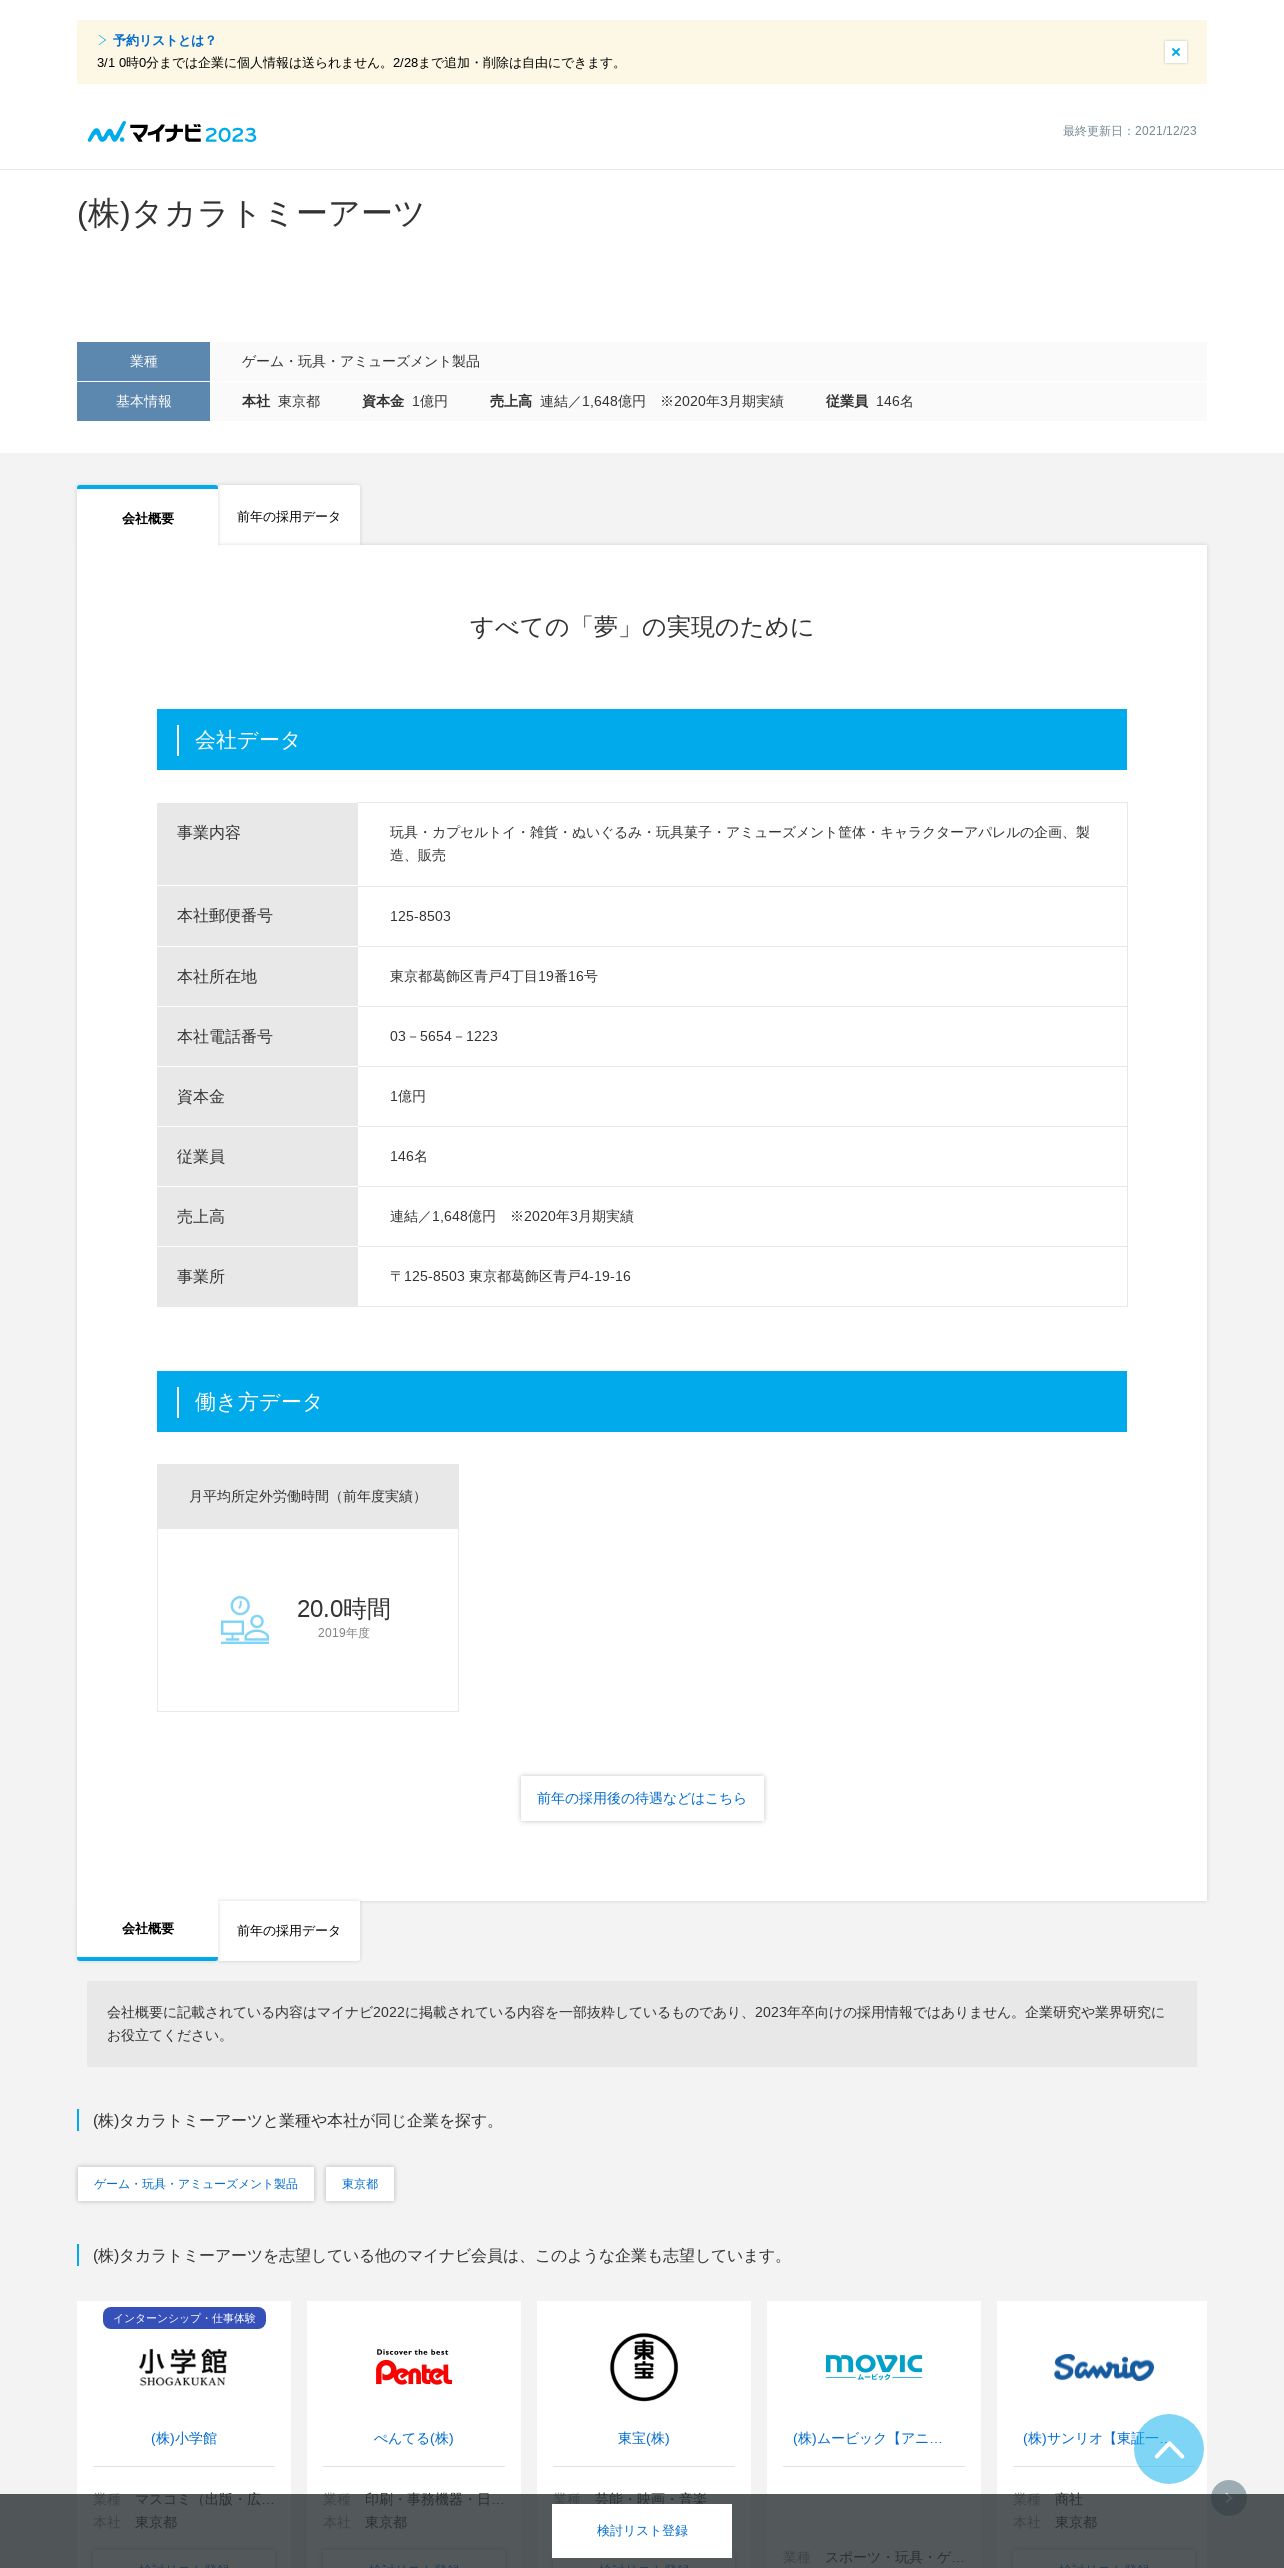This screenshot has width=1284, height=2568.
Task: Click the 最終更新日：2021/12/23 text
Action: tap(1129, 131)
